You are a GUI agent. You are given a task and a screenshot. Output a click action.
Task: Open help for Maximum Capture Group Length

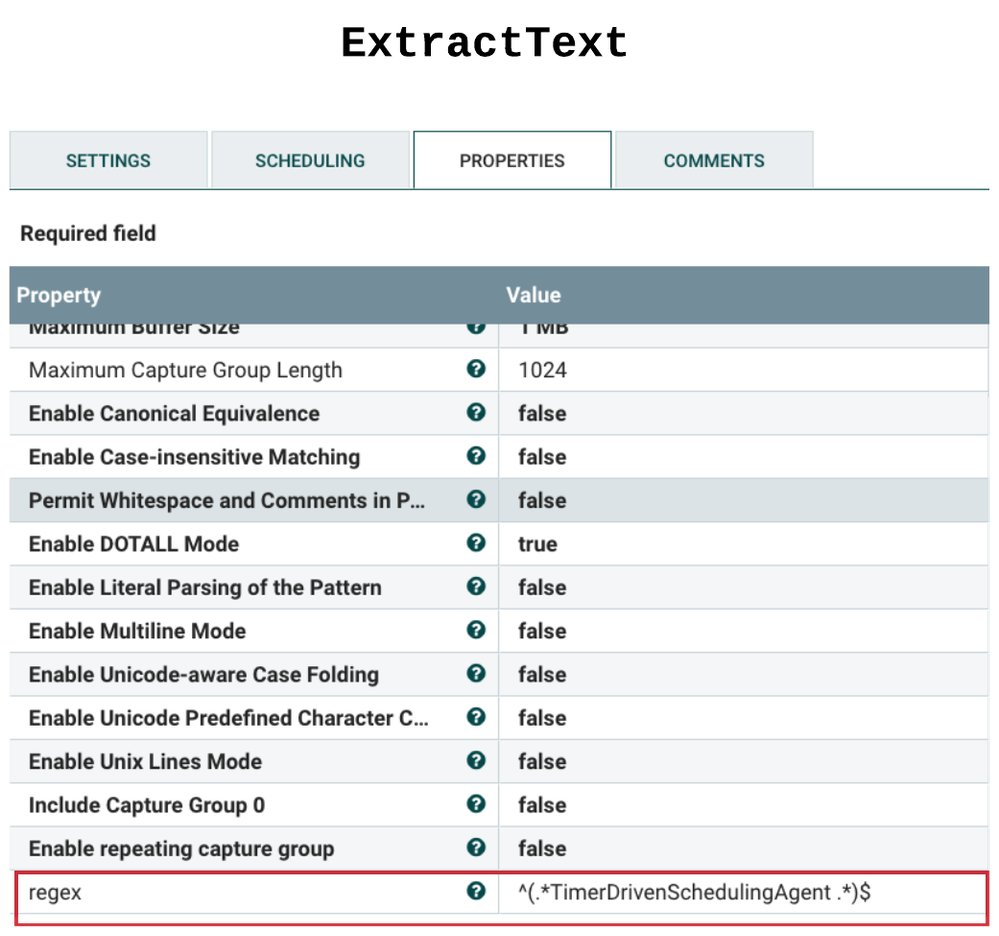[x=477, y=370]
